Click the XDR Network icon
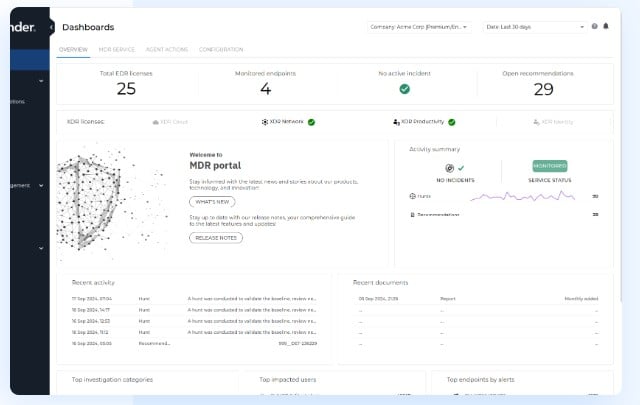Viewport: 640px width, 405px height. pos(265,122)
